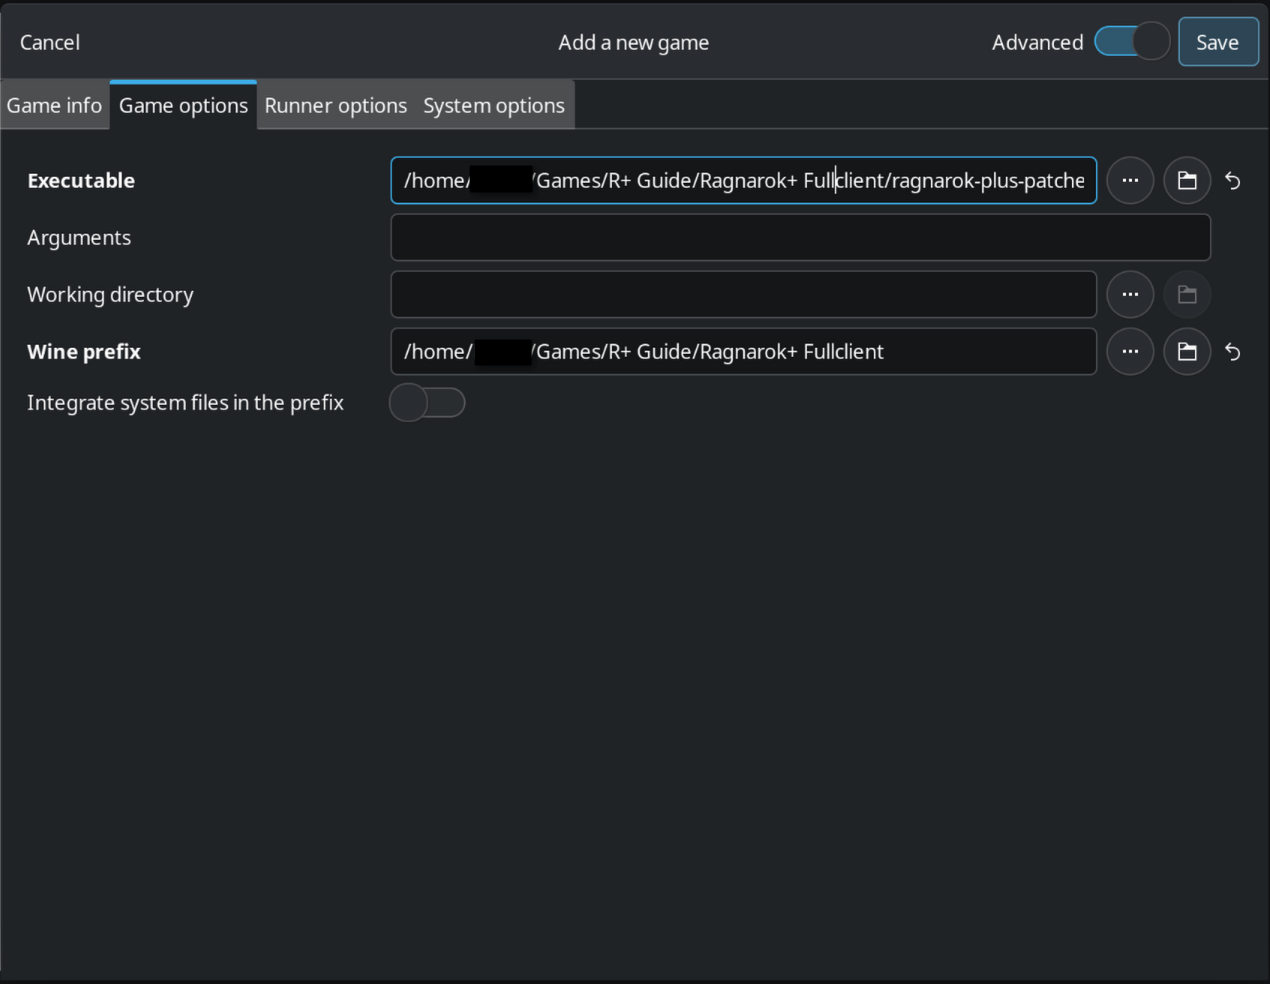The image size is (1270, 984).
Task: Open the Executable location folder icon
Action: pyautogui.click(x=1187, y=180)
